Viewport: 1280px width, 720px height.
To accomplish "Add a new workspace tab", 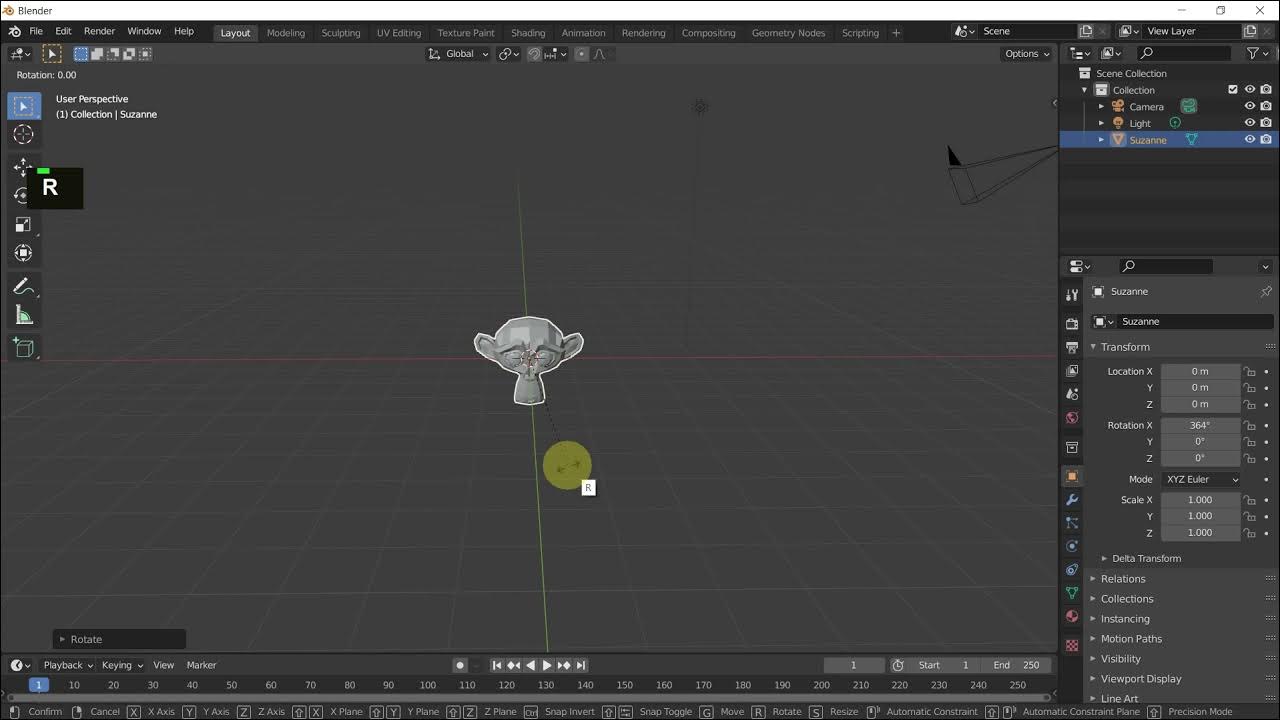I will click(x=896, y=33).
